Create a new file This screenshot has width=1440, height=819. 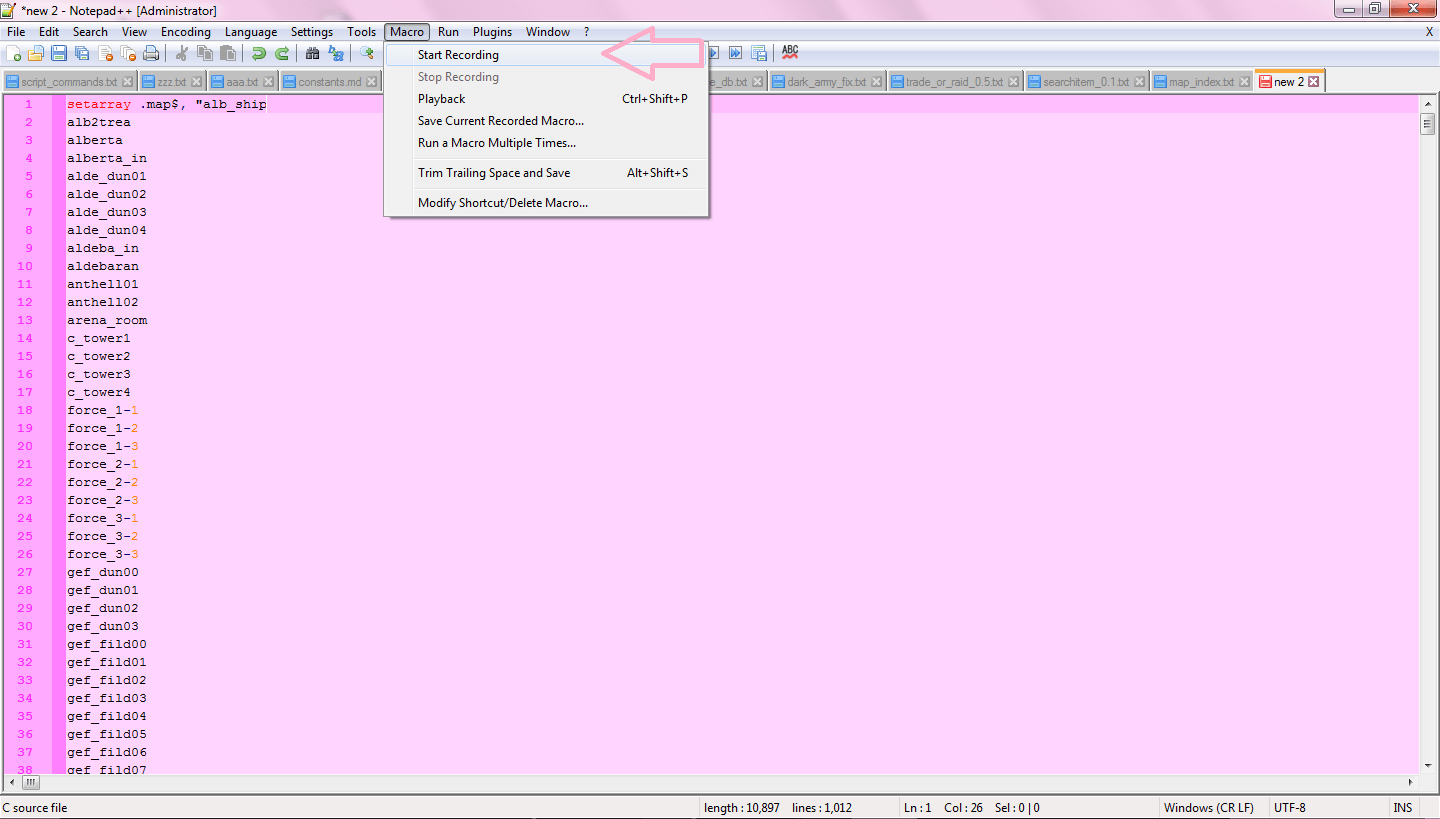coord(14,52)
